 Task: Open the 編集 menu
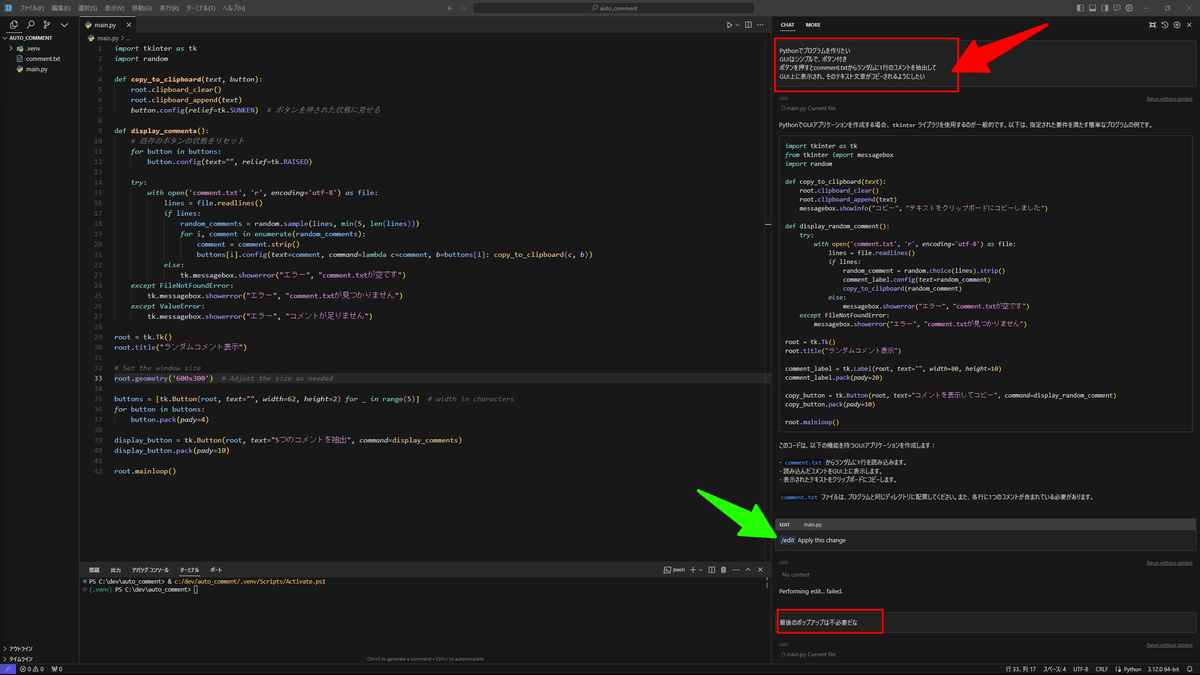(59, 8)
